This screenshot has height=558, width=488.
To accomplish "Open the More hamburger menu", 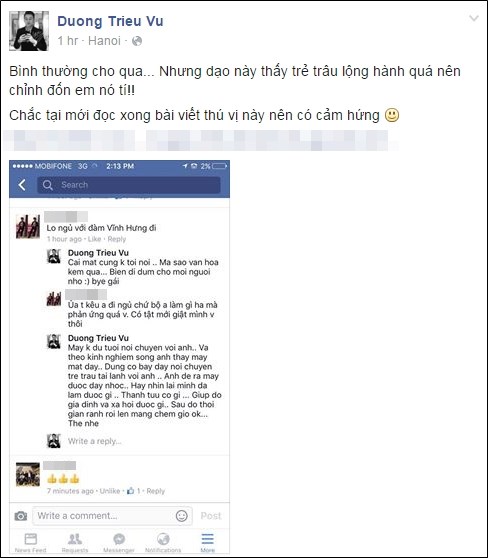I will [x=208, y=543].
